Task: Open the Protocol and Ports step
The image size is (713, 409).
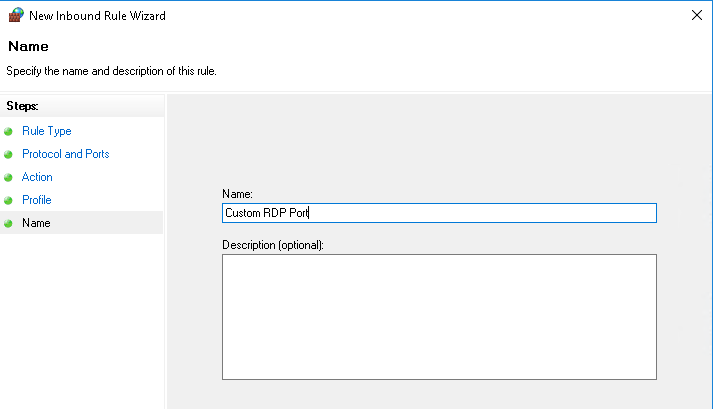Action: click(65, 154)
